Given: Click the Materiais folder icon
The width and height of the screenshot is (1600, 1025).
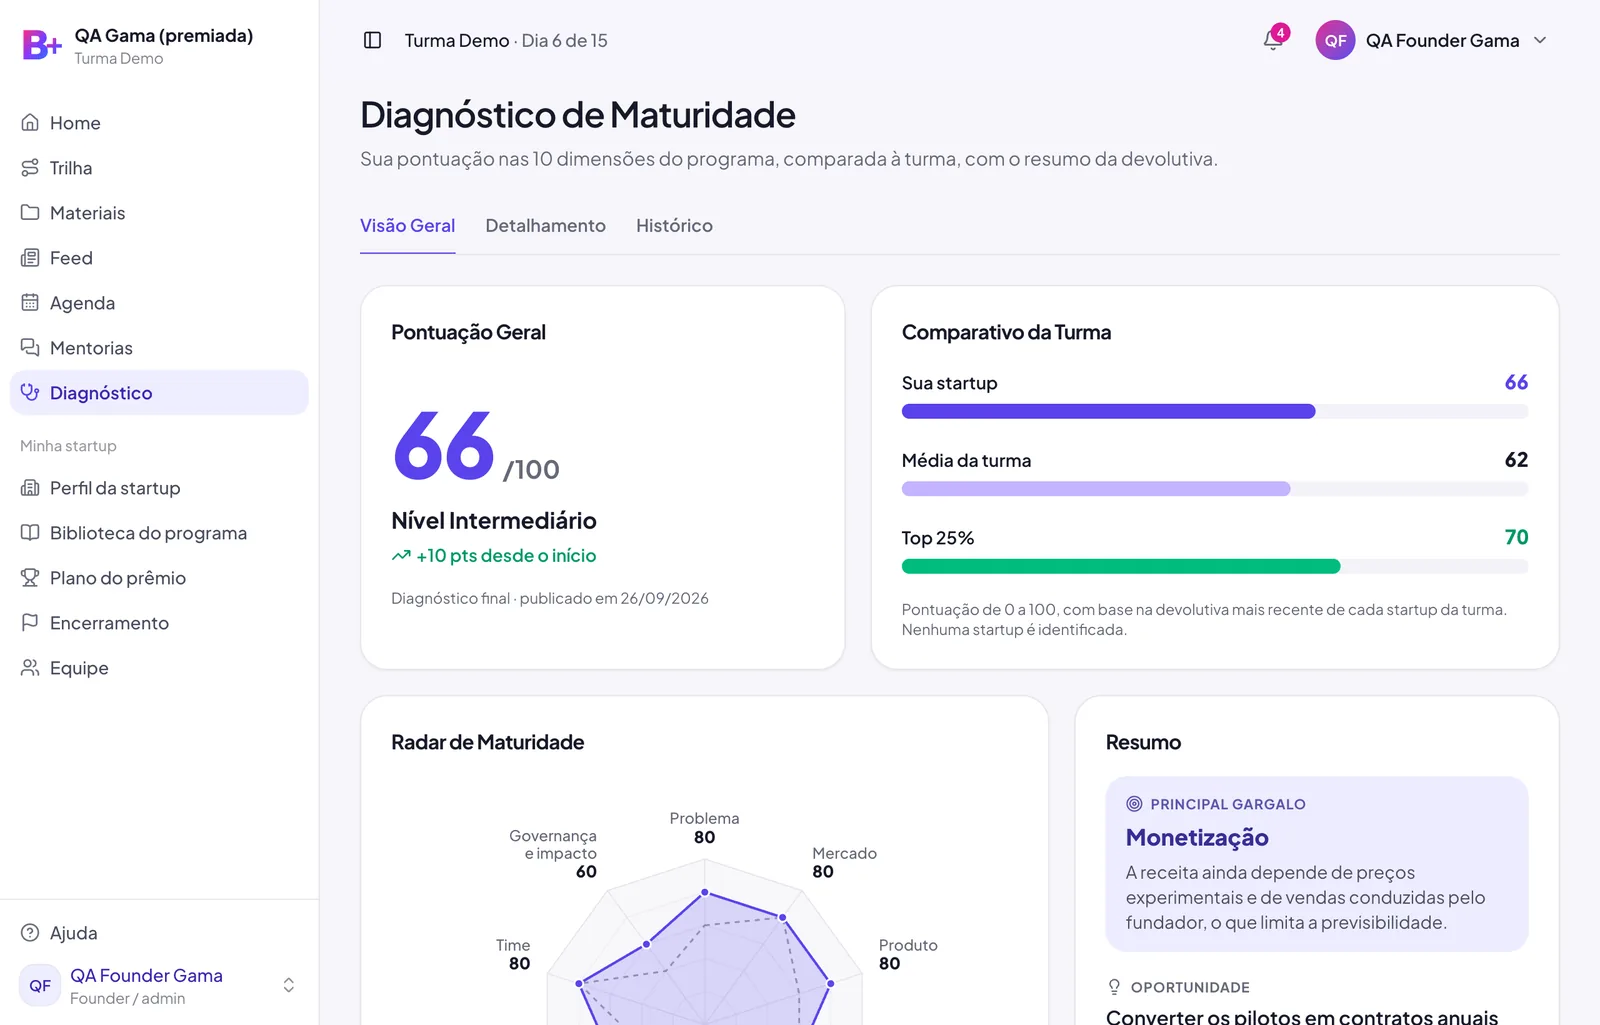Looking at the screenshot, I should click(x=30, y=213).
